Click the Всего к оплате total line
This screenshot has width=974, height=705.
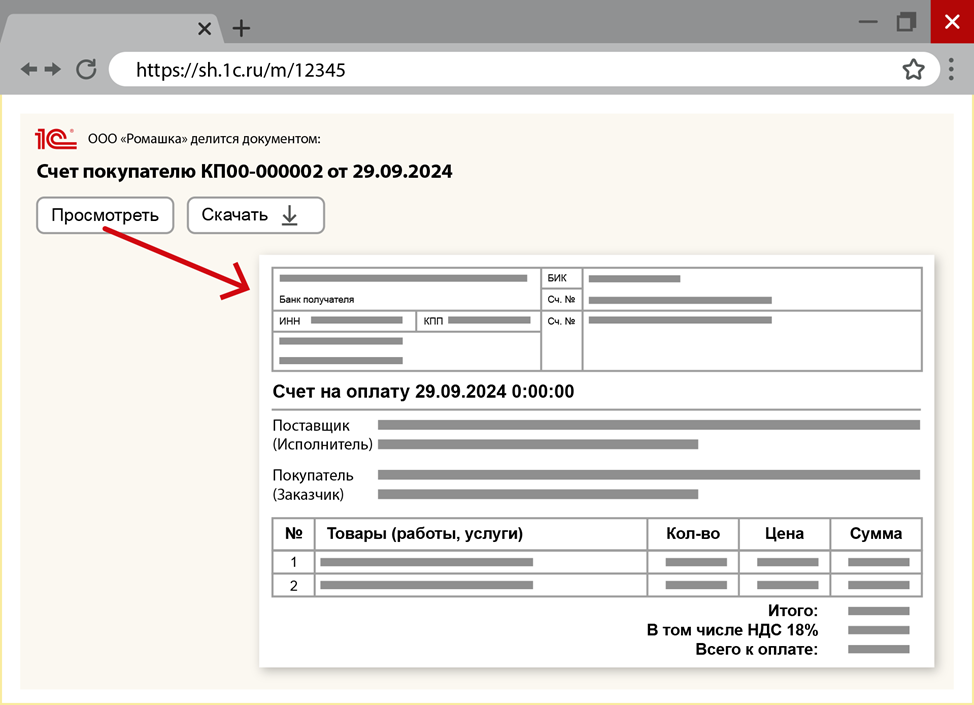(x=756, y=650)
